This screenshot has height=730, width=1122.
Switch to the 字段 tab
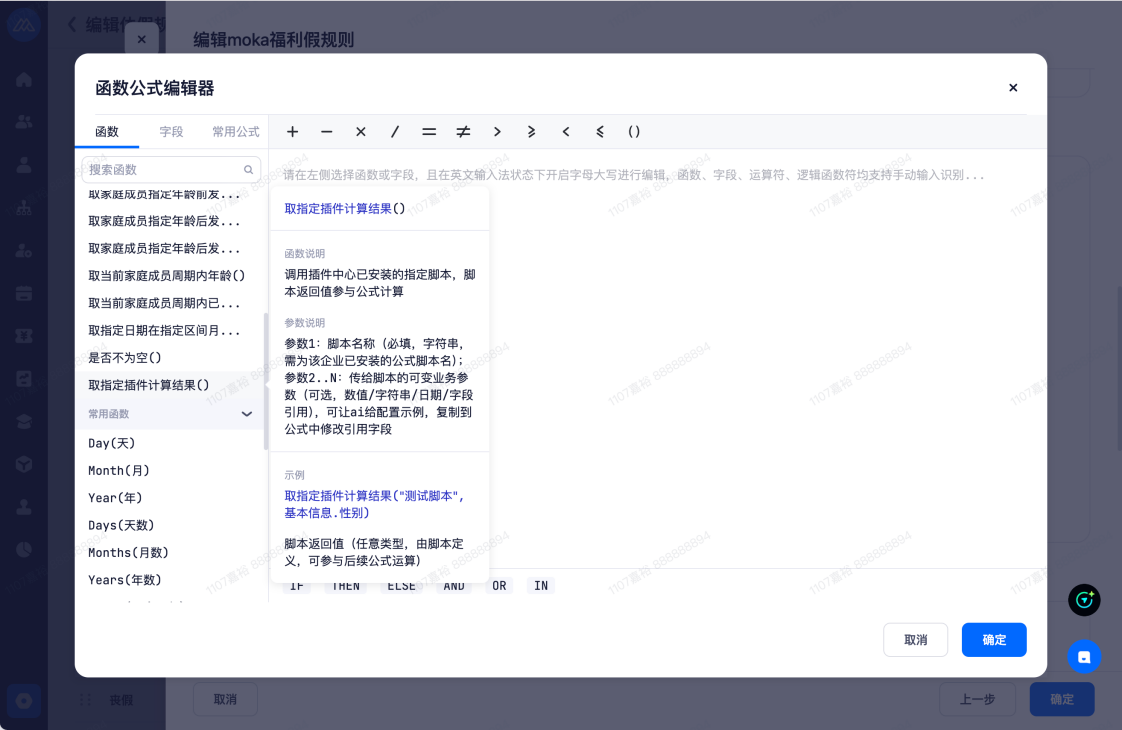coord(171,132)
